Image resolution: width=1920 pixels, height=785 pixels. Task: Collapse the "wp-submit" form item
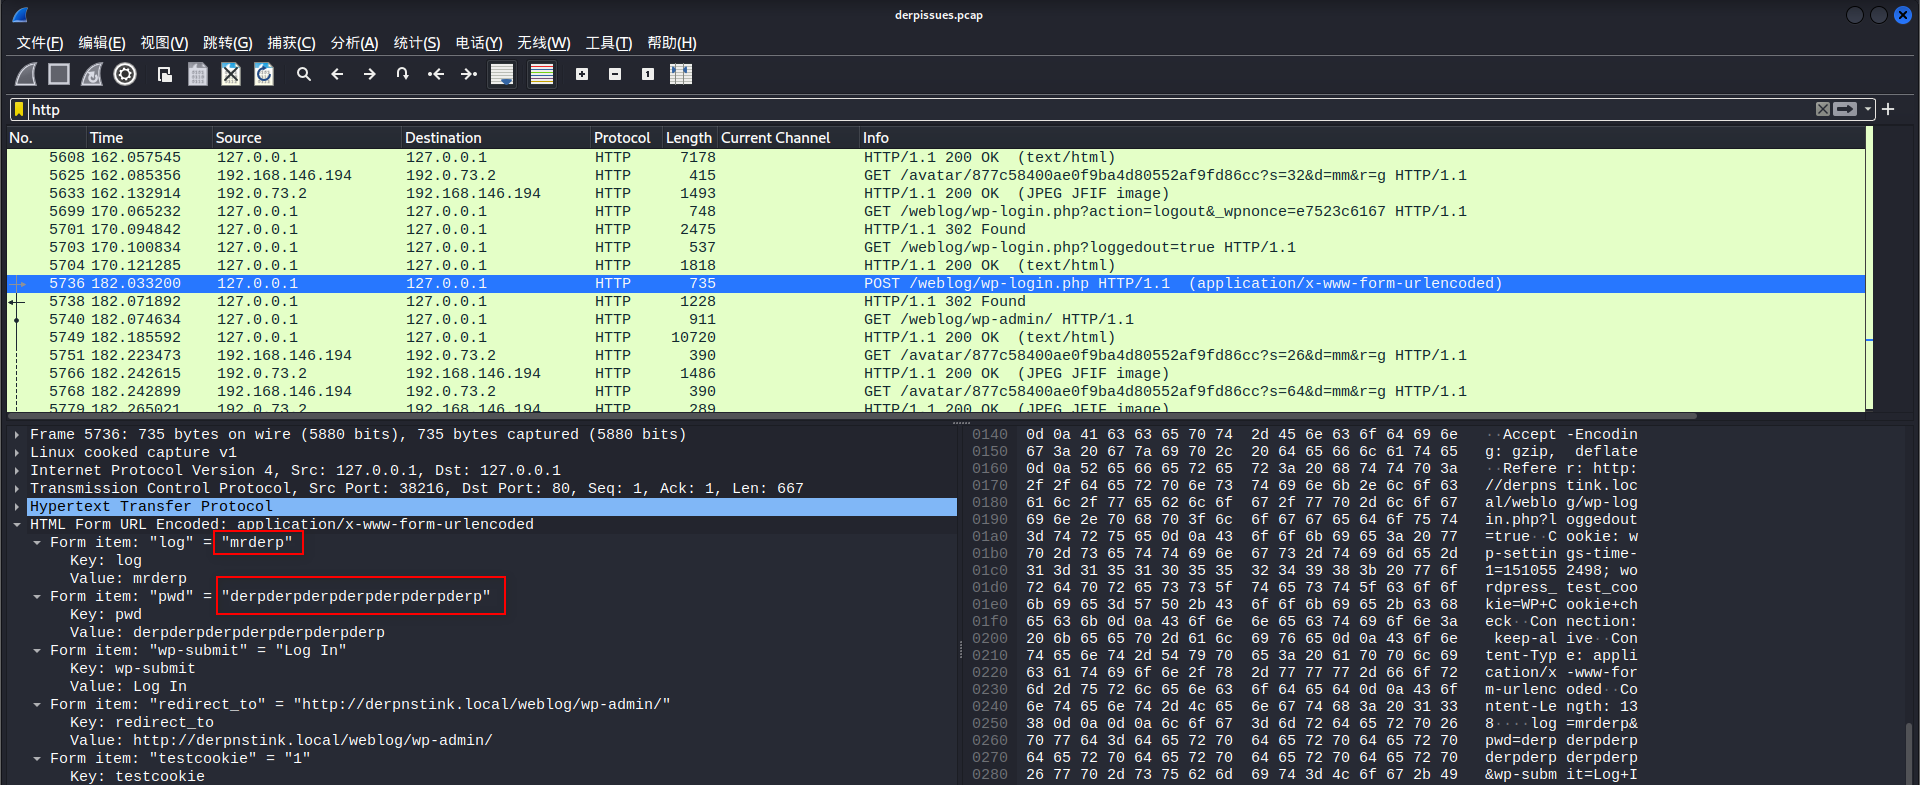(37, 651)
